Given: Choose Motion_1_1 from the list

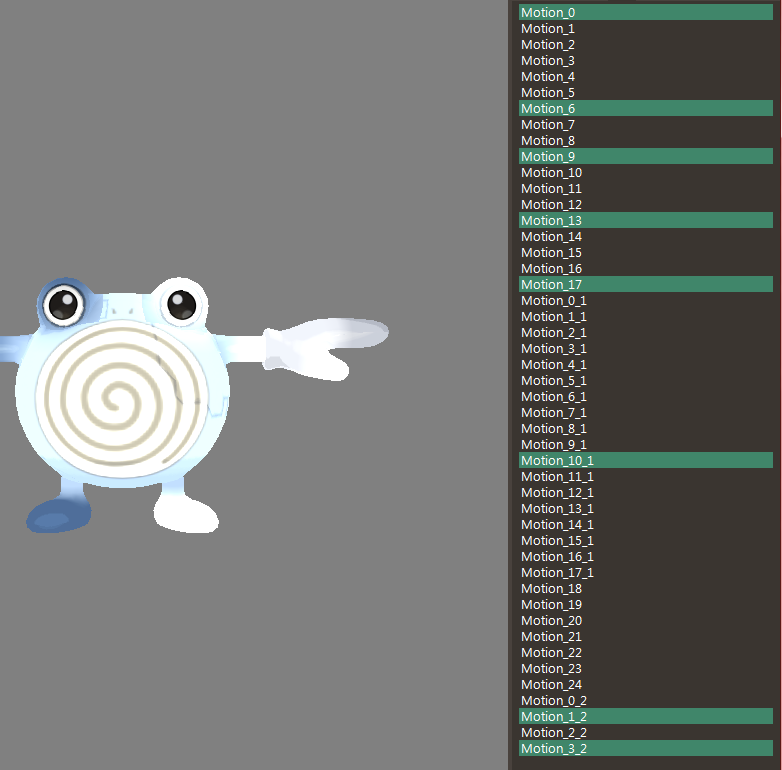Looking at the screenshot, I should [645, 316].
